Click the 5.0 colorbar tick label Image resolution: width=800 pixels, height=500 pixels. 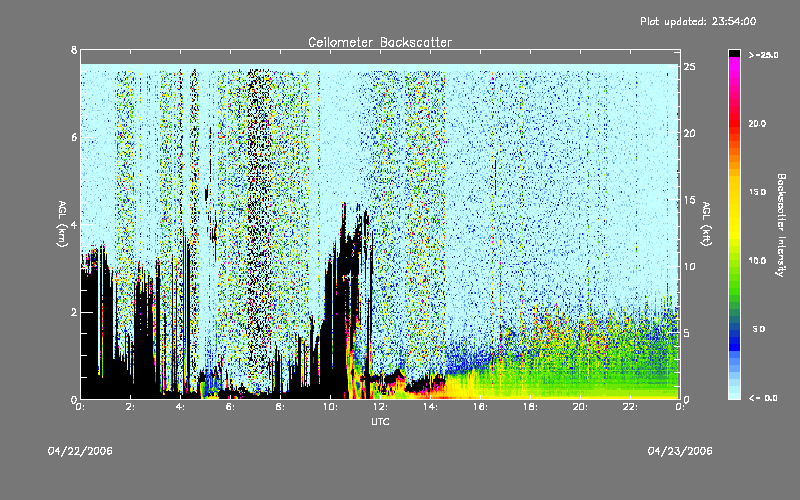[759, 329]
